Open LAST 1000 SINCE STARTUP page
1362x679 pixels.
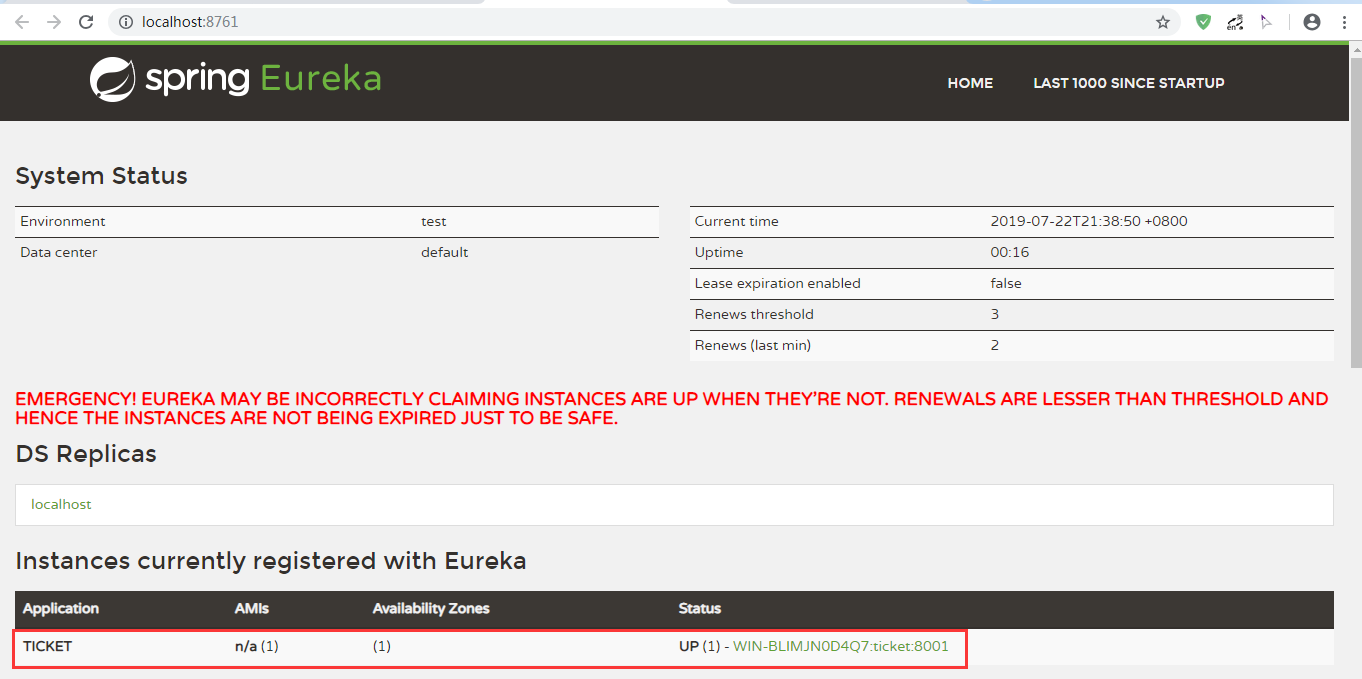coord(1129,83)
